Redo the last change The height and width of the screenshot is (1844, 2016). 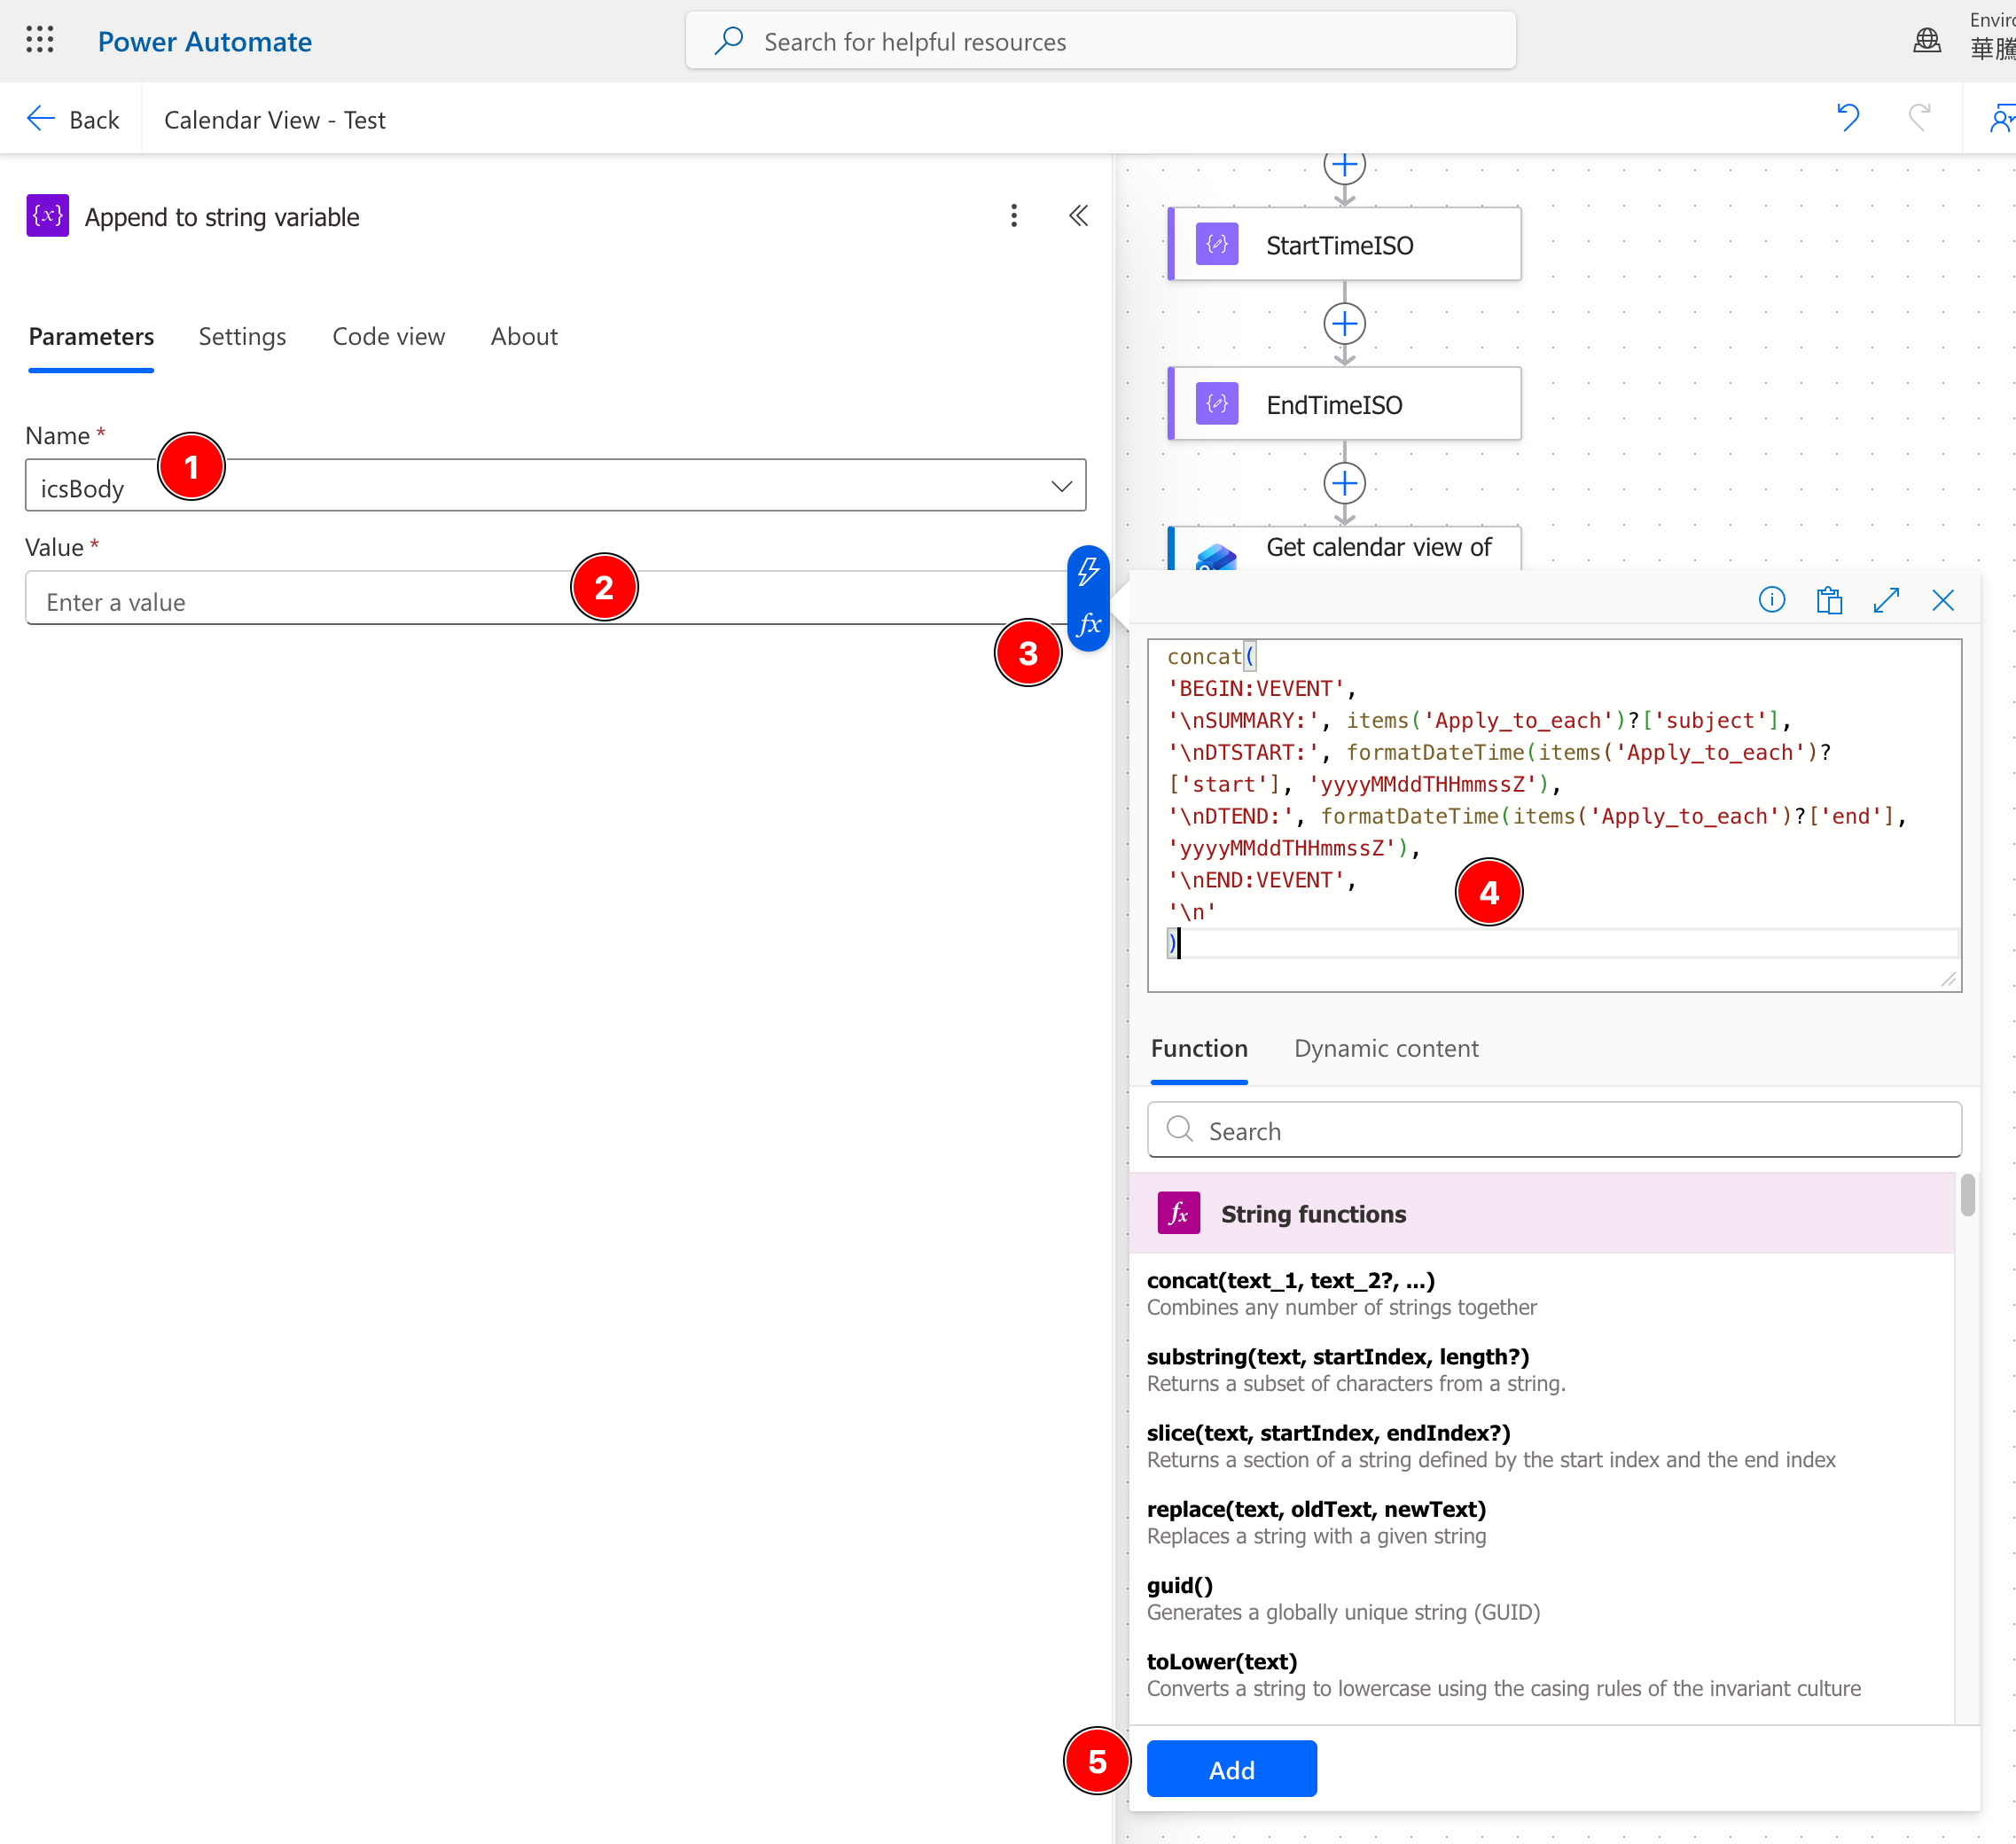1919,118
